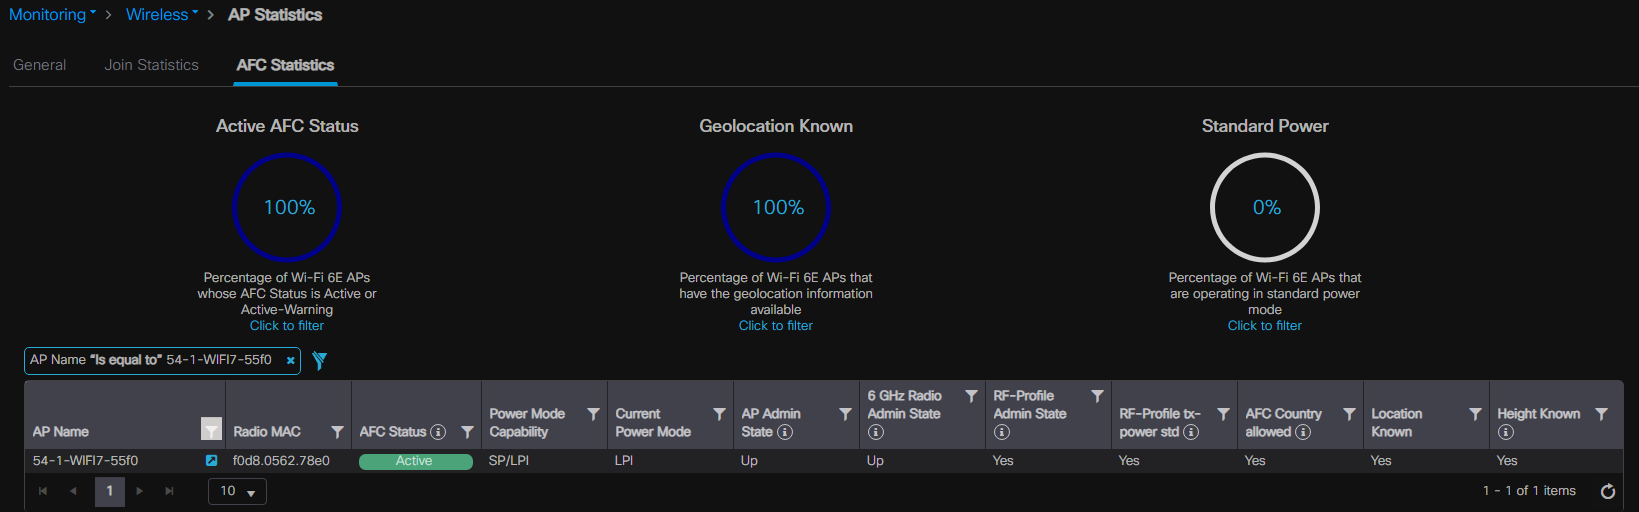
Task: Show info tooltip for RF-Profile Admin State
Action: [1002, 432]
